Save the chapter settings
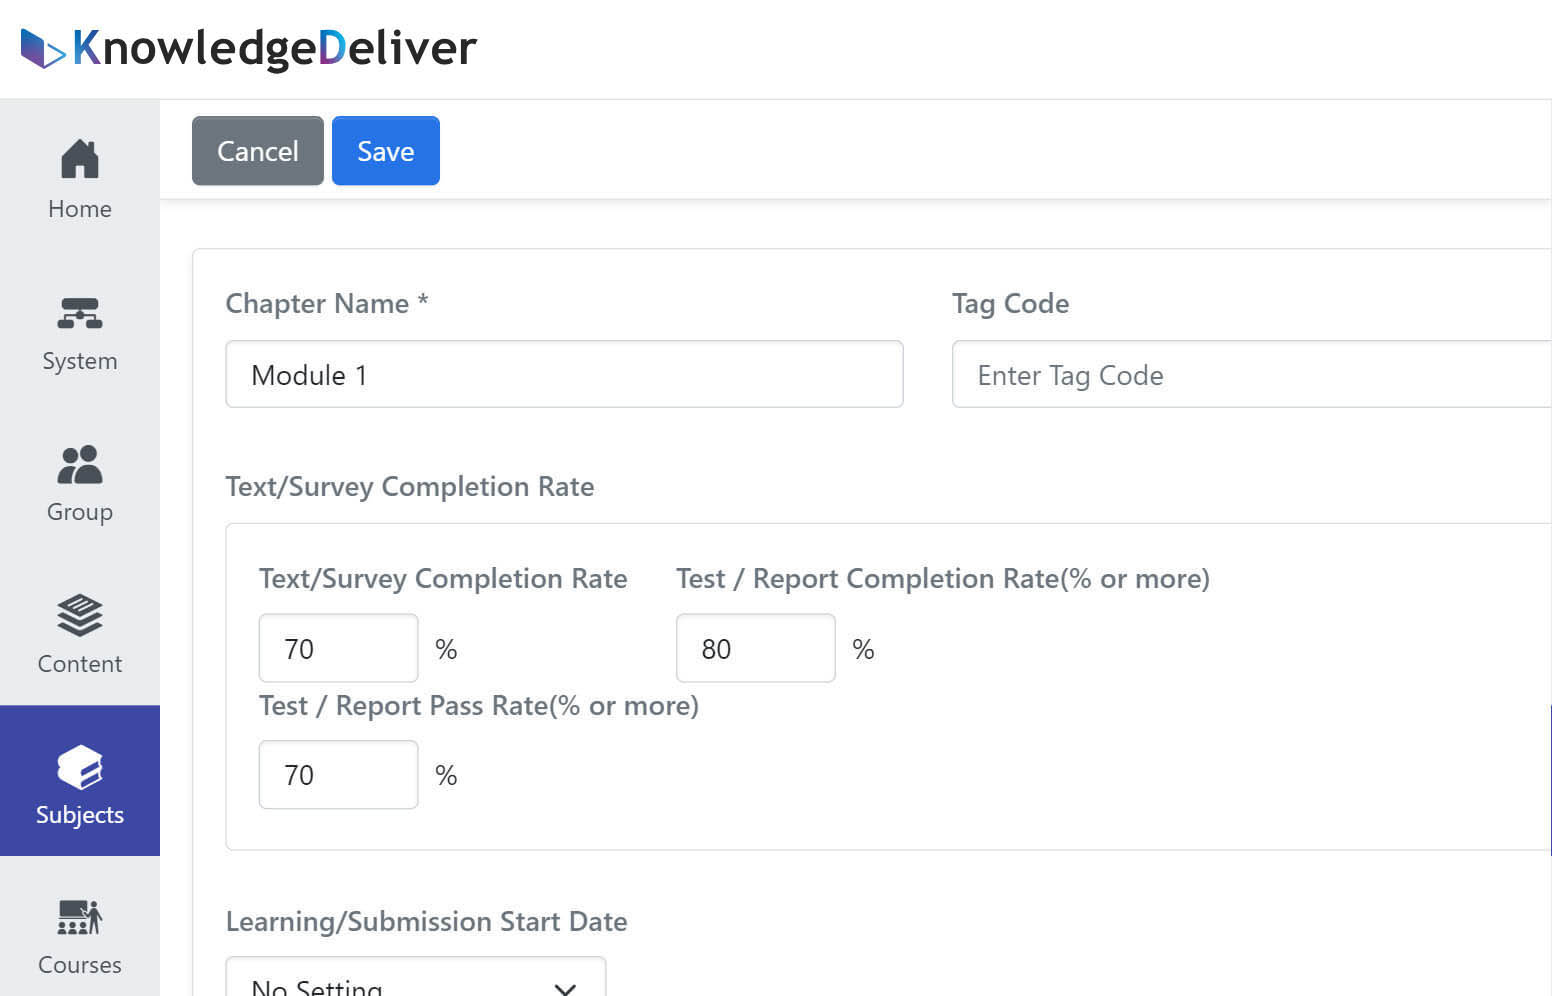 (386, 151)
